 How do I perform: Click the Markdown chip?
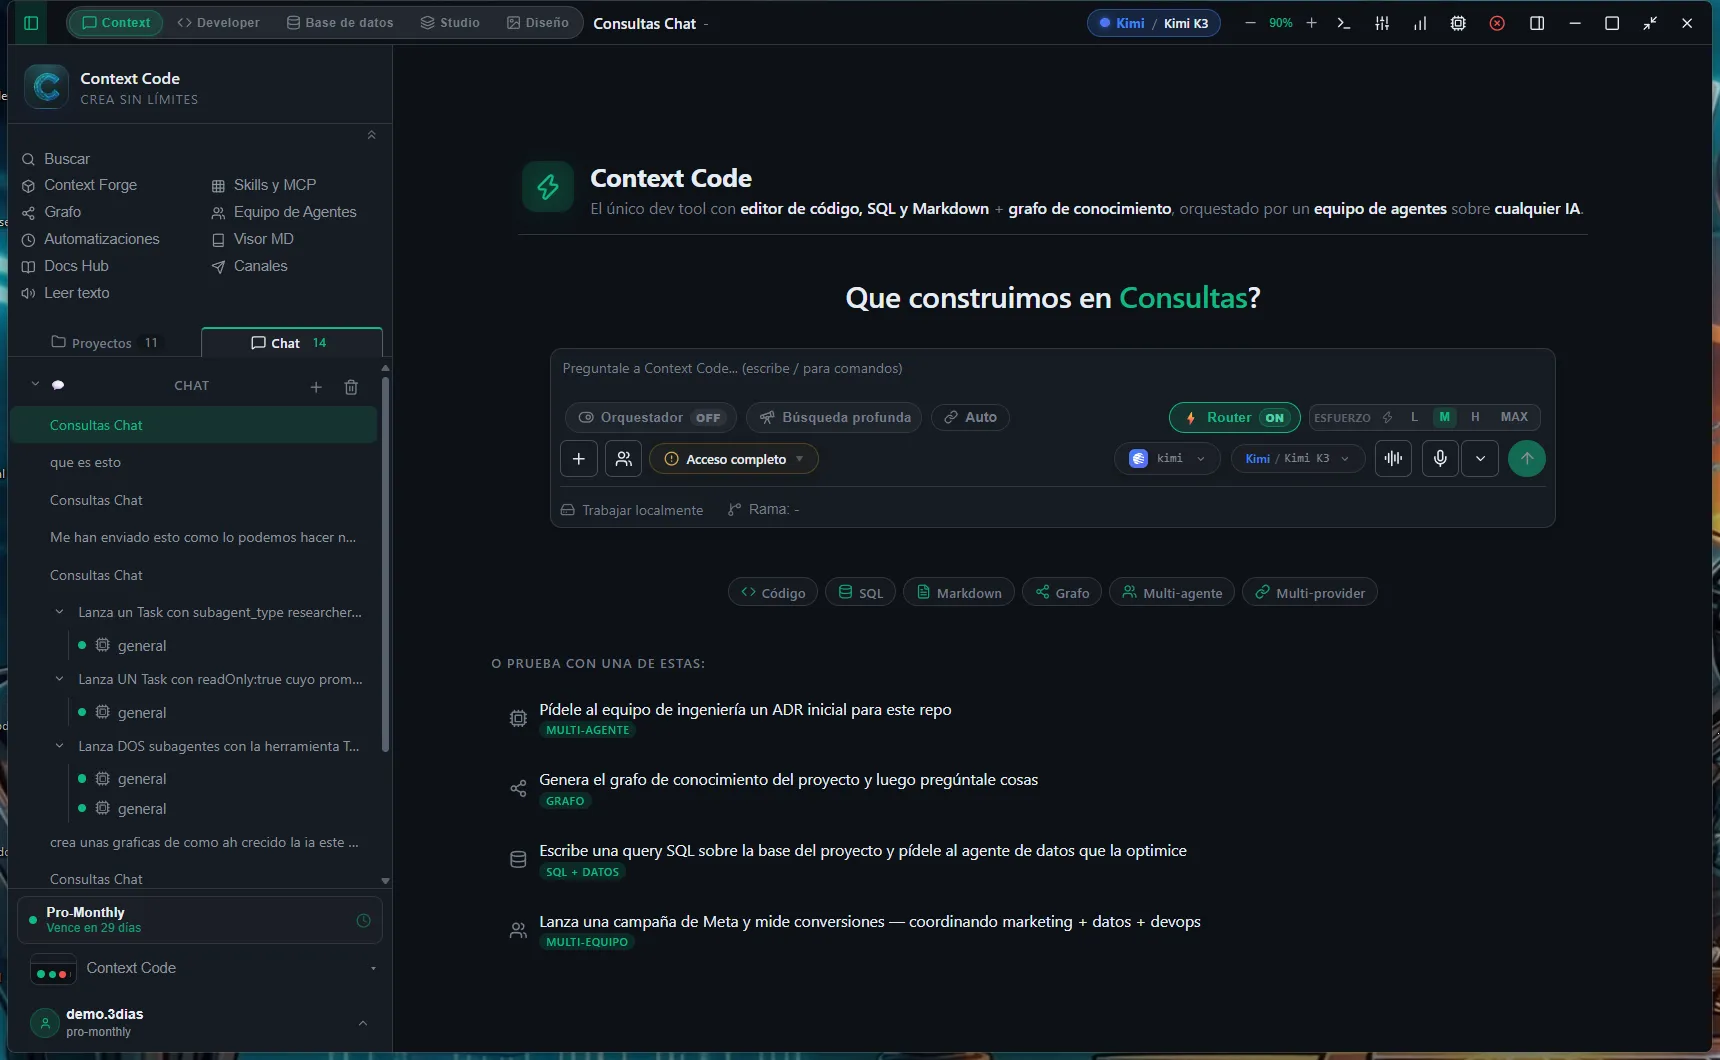click(x=959, y=593)
